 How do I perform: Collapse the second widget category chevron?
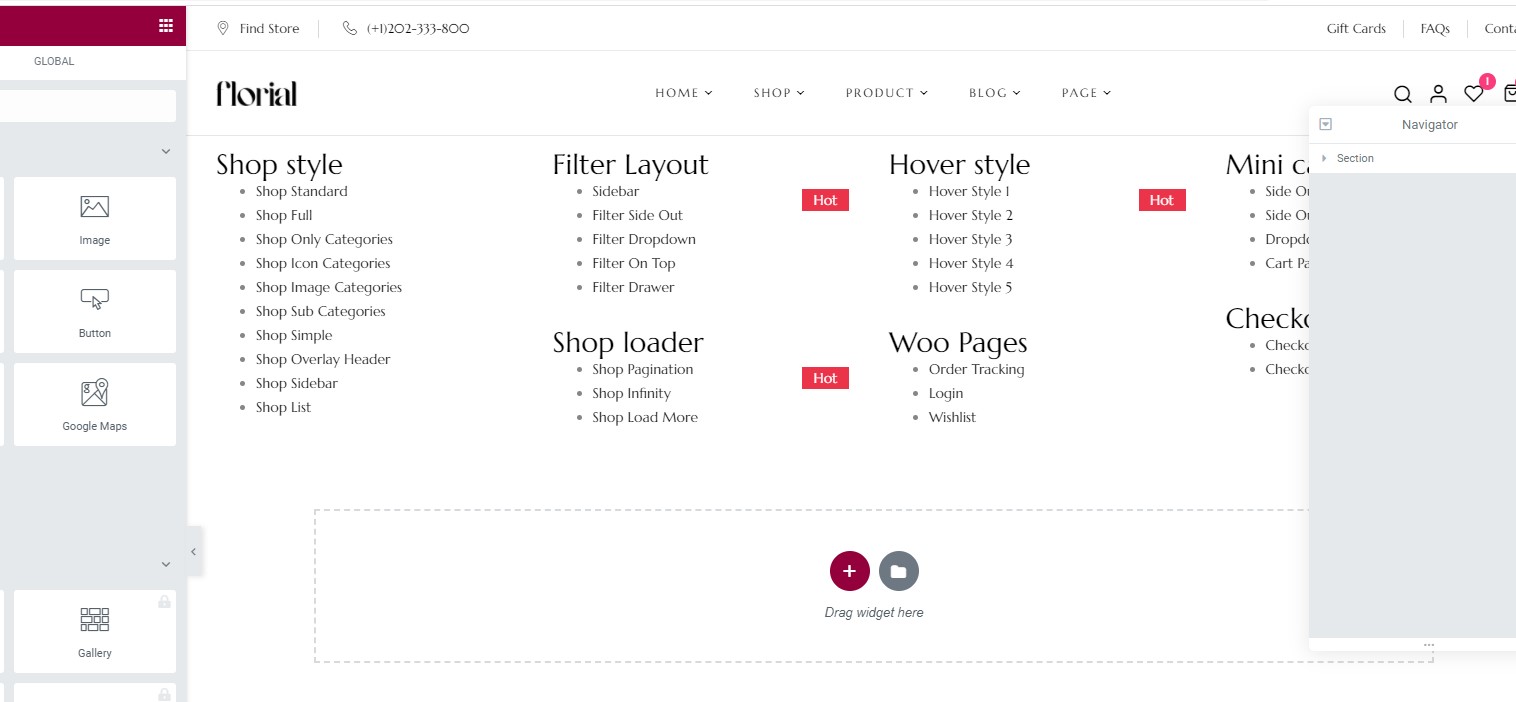tap(166, 565)
